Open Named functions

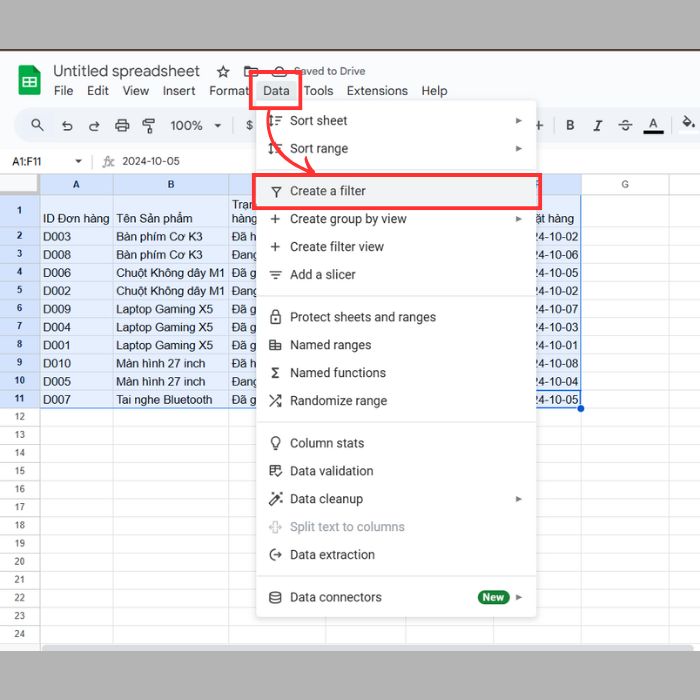(396, 373)
